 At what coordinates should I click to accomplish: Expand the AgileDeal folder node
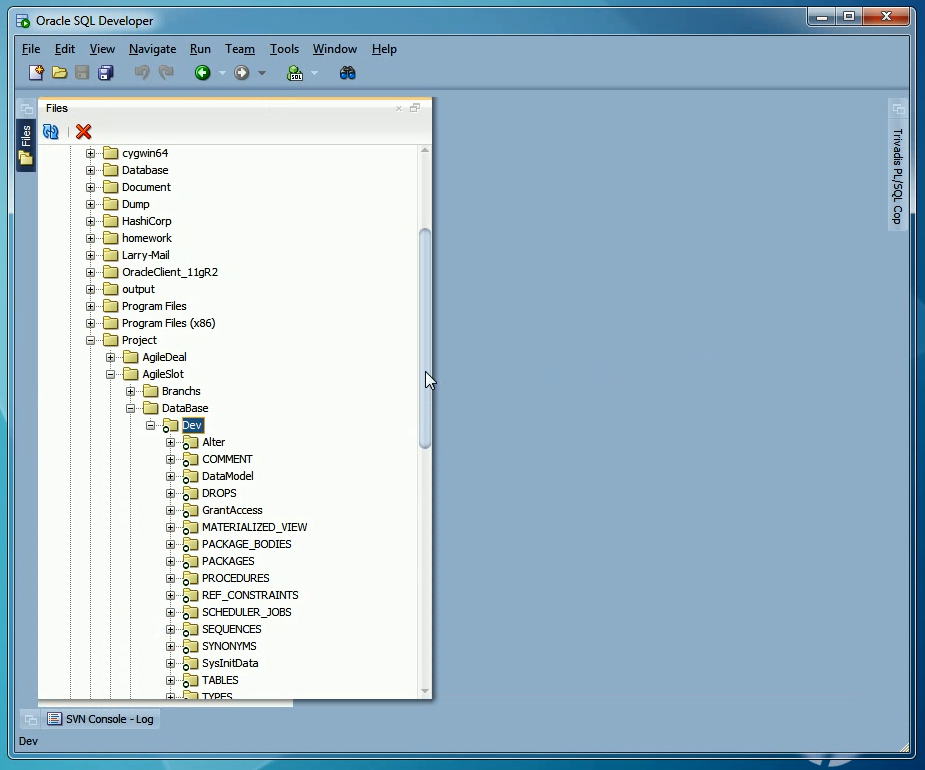tap(110, 358)
